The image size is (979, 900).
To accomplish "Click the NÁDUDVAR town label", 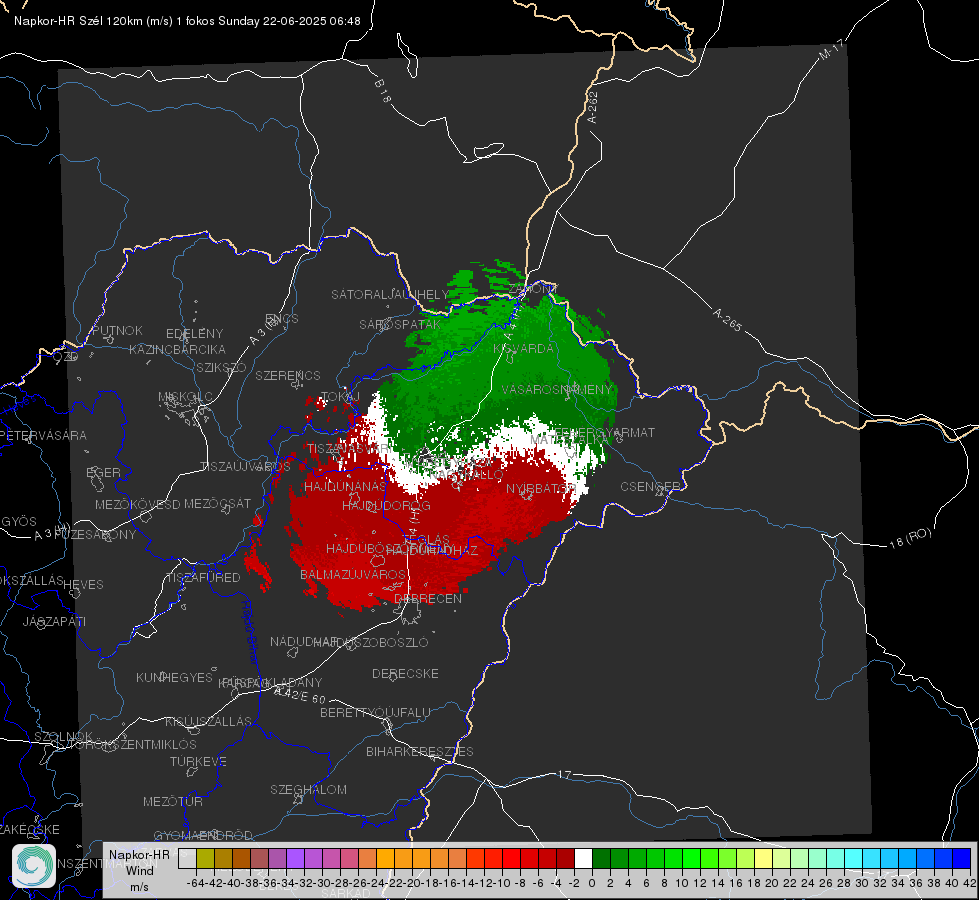I will pyautogui.click(x=305, y=641).
